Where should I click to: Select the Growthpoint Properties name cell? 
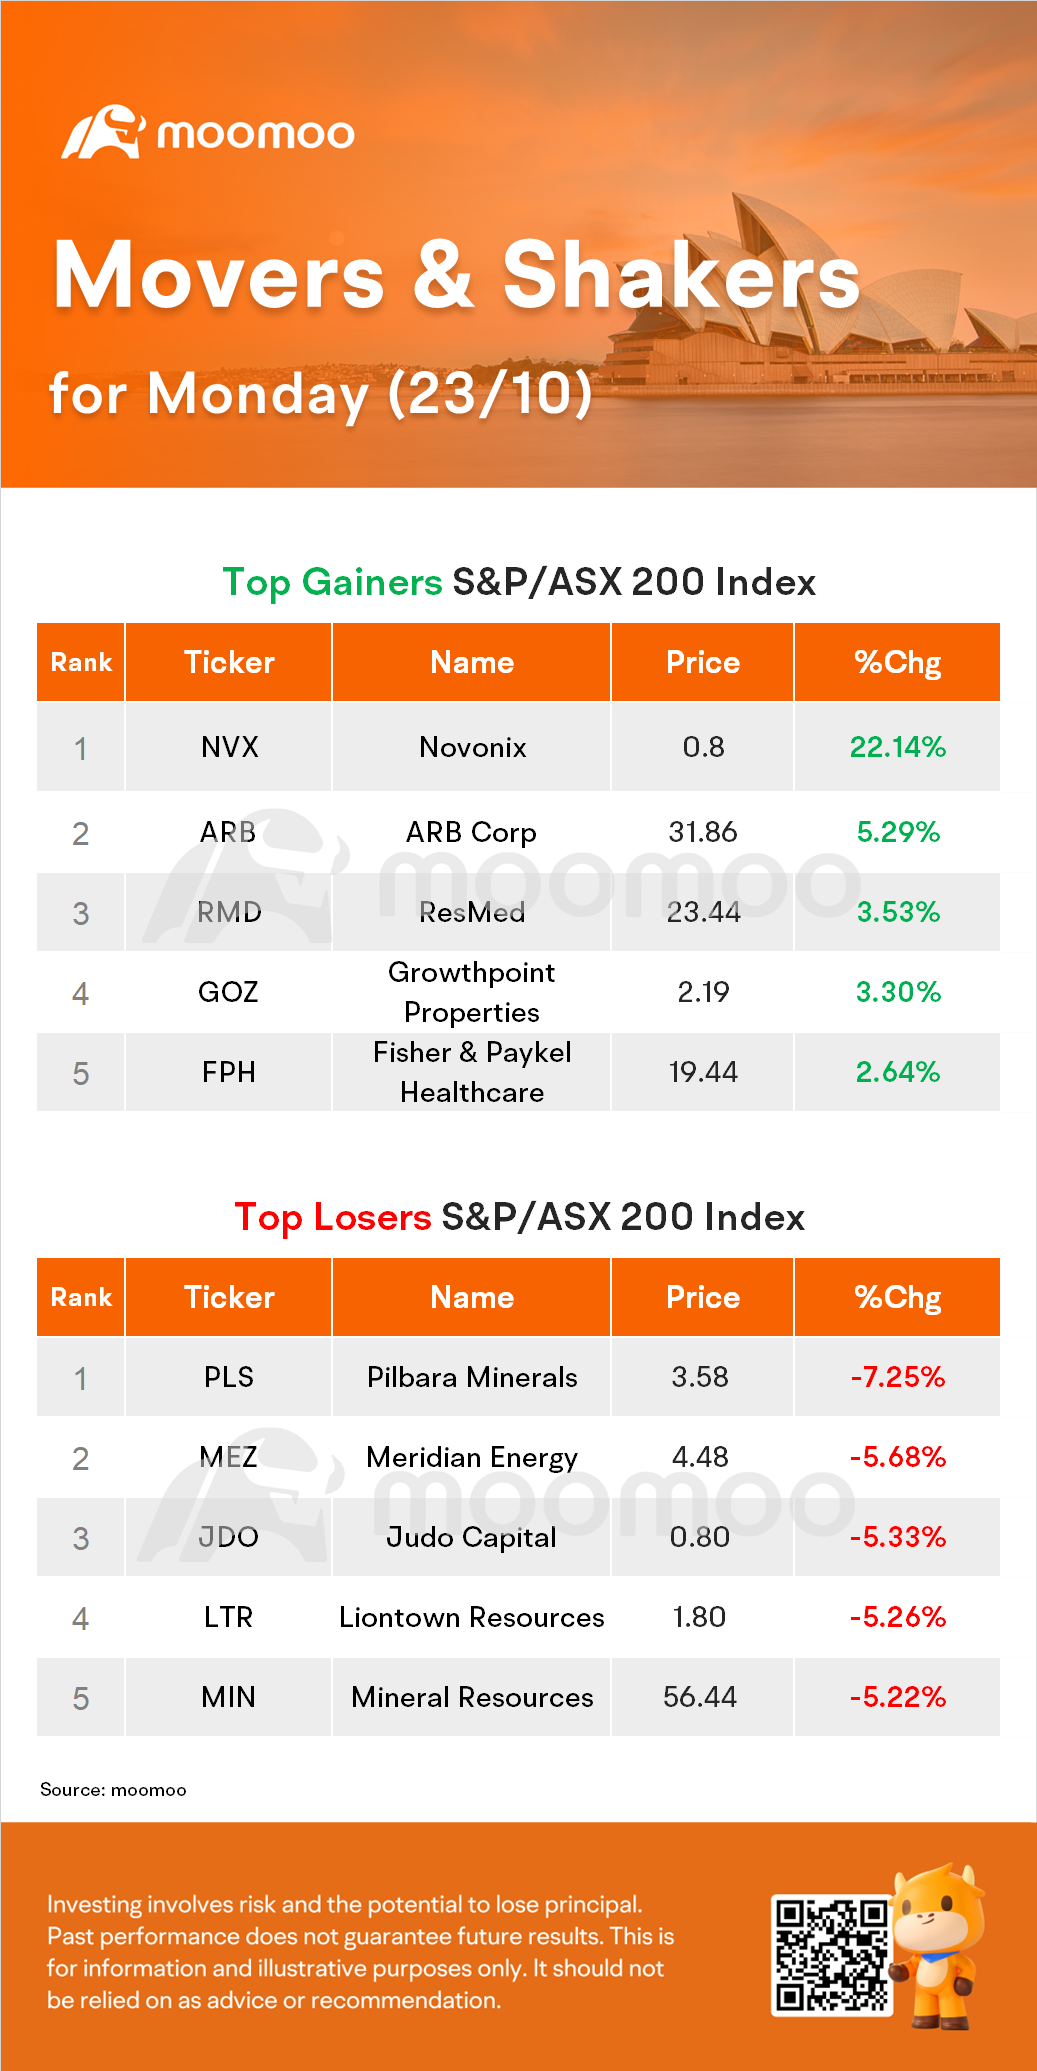[x=472, y=992]
